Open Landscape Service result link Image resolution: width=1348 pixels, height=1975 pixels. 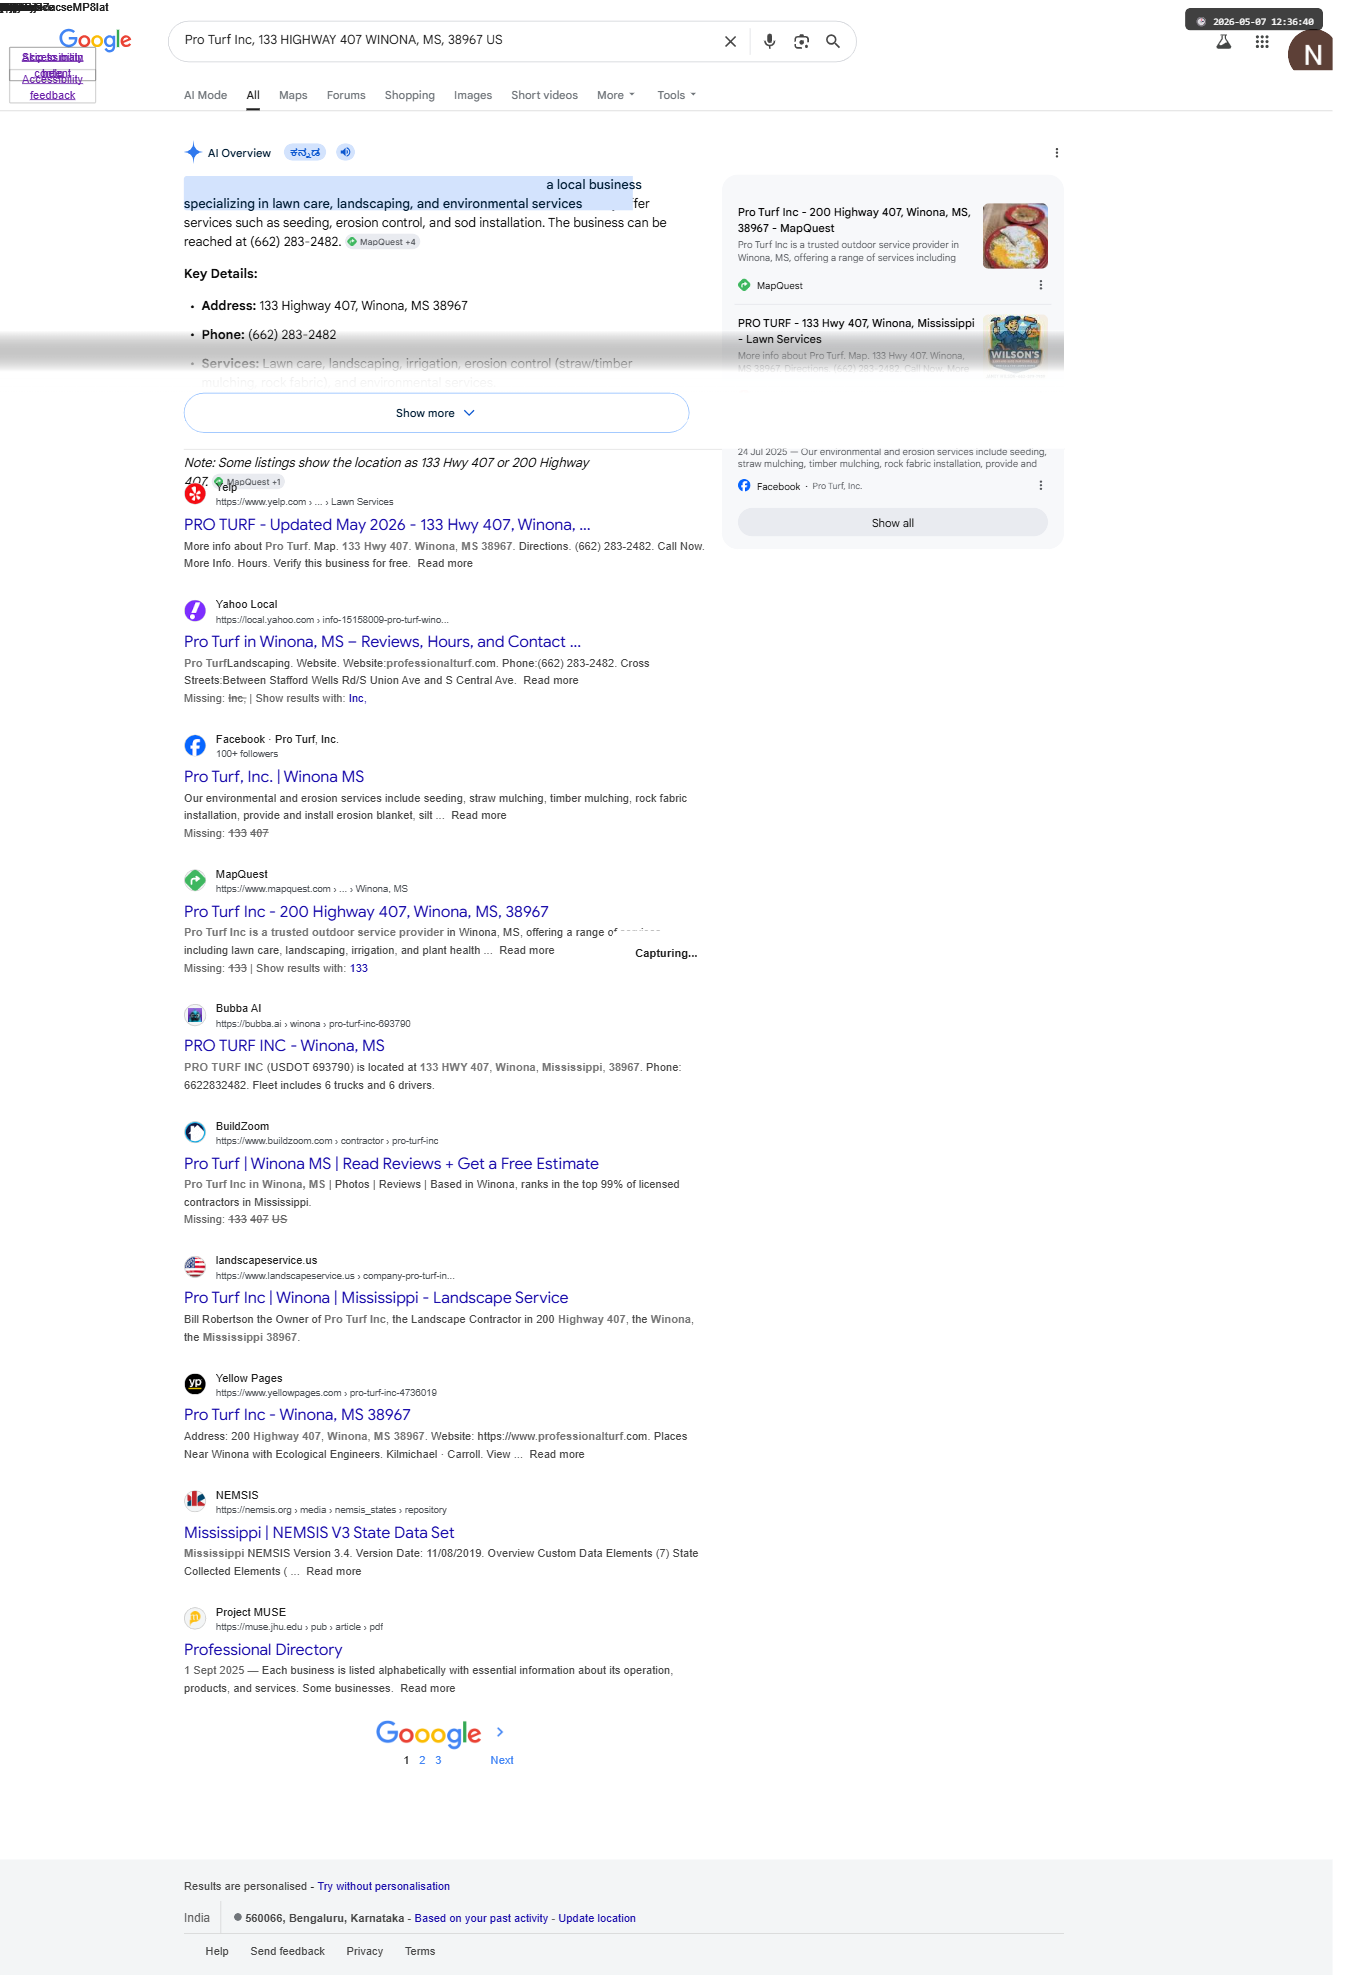376,1298
